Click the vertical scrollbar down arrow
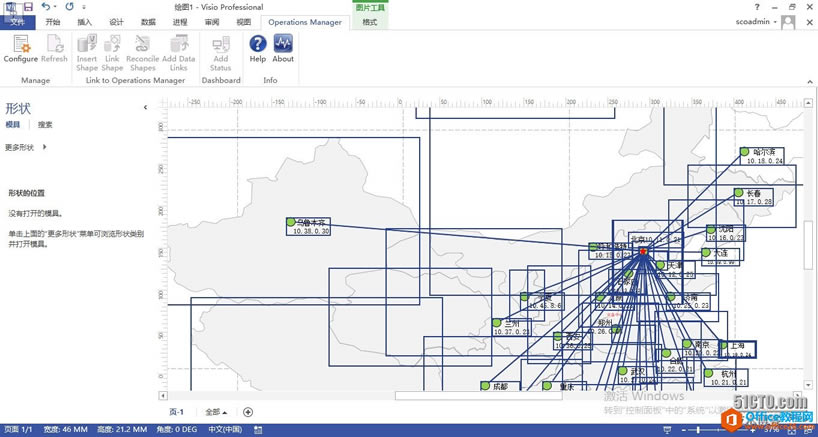 [x=808, y=385]
